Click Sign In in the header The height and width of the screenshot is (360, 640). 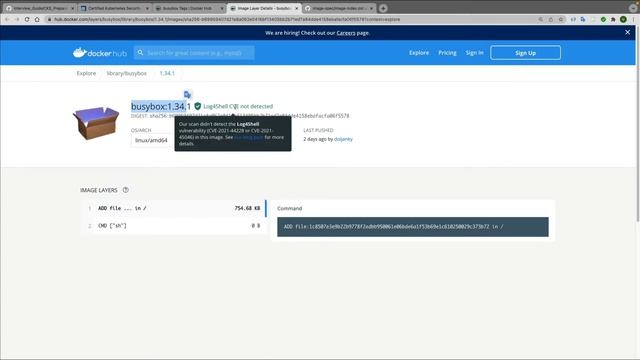point(474,53)
